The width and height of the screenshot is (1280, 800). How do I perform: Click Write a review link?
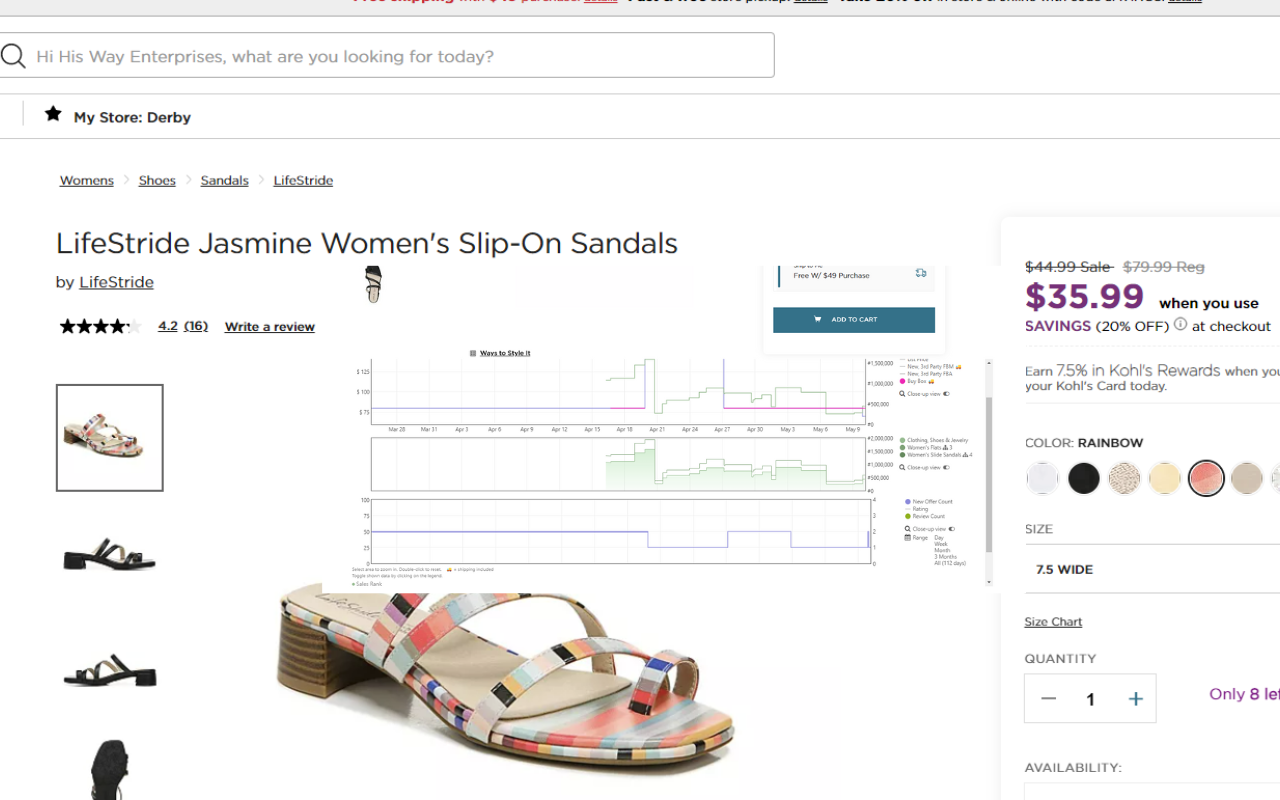click(269, 327)
